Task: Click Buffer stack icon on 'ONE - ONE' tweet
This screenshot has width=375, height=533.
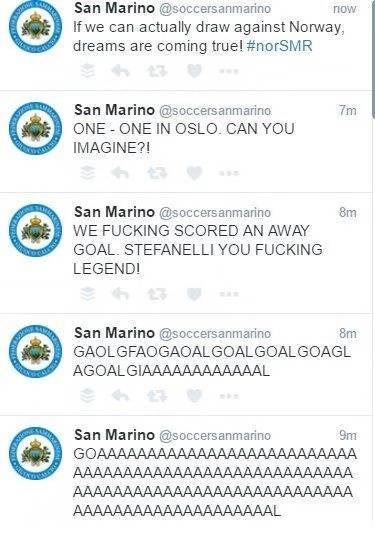Action: tap(87, 173)
